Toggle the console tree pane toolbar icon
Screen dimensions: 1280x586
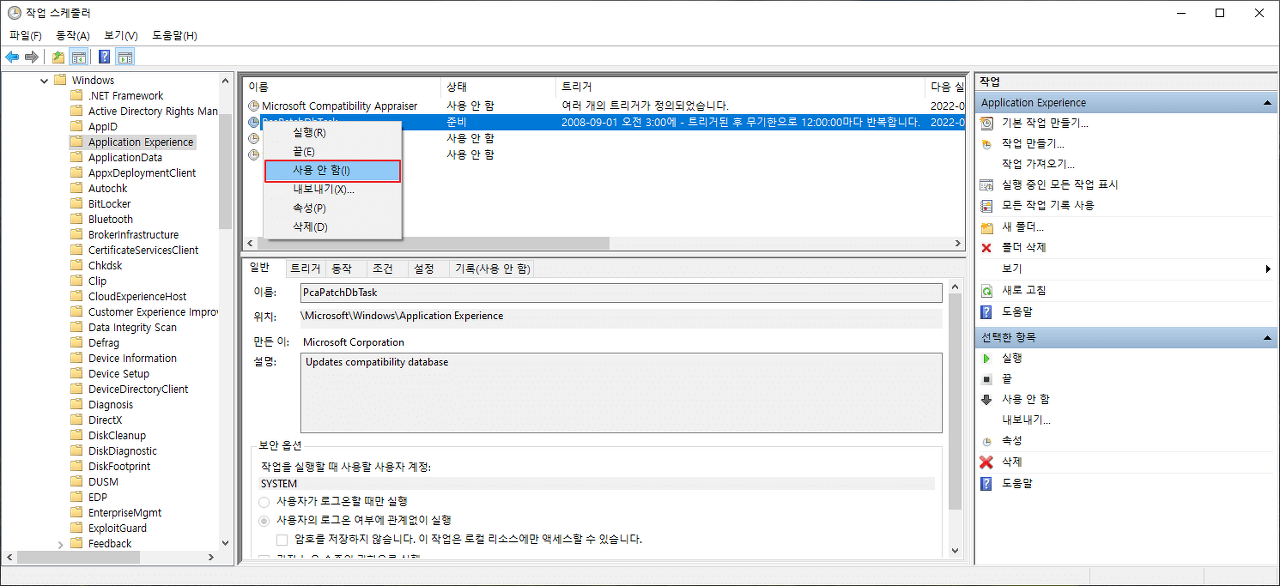tap(78, 57)
